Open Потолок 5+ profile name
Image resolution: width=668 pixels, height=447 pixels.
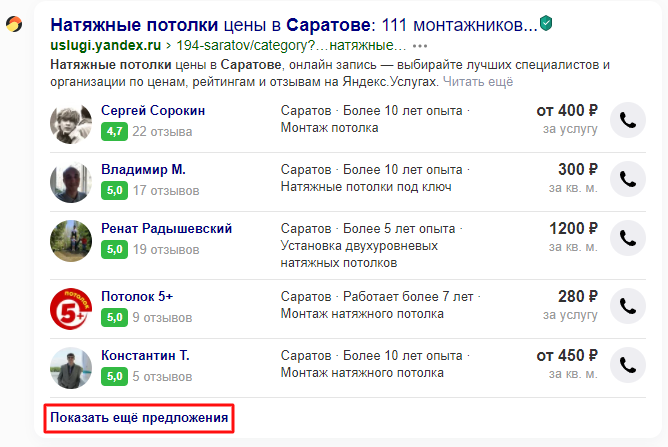click(137, 296)
